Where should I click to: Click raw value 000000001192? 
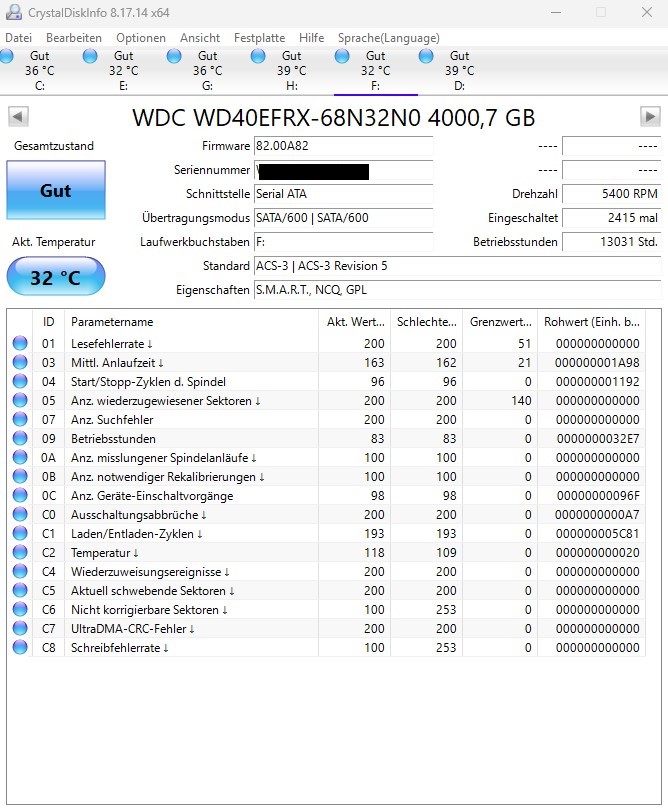pos(597,382)
